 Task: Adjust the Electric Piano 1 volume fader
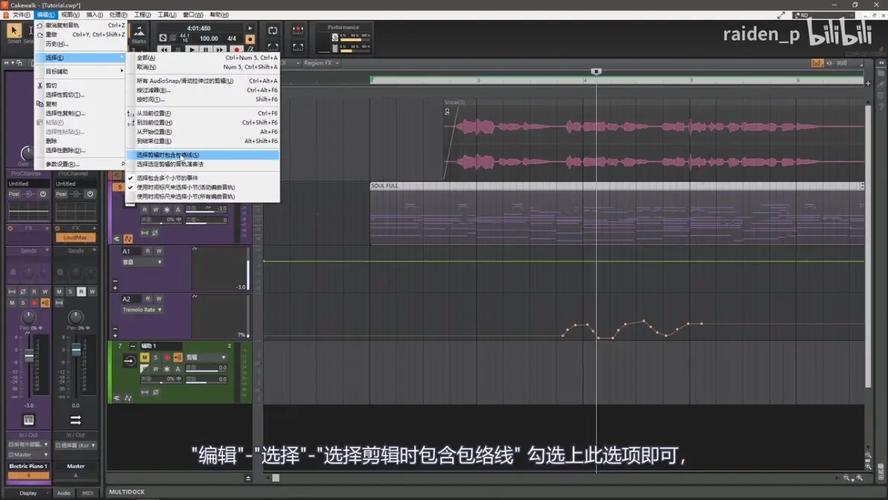[29, 356]
